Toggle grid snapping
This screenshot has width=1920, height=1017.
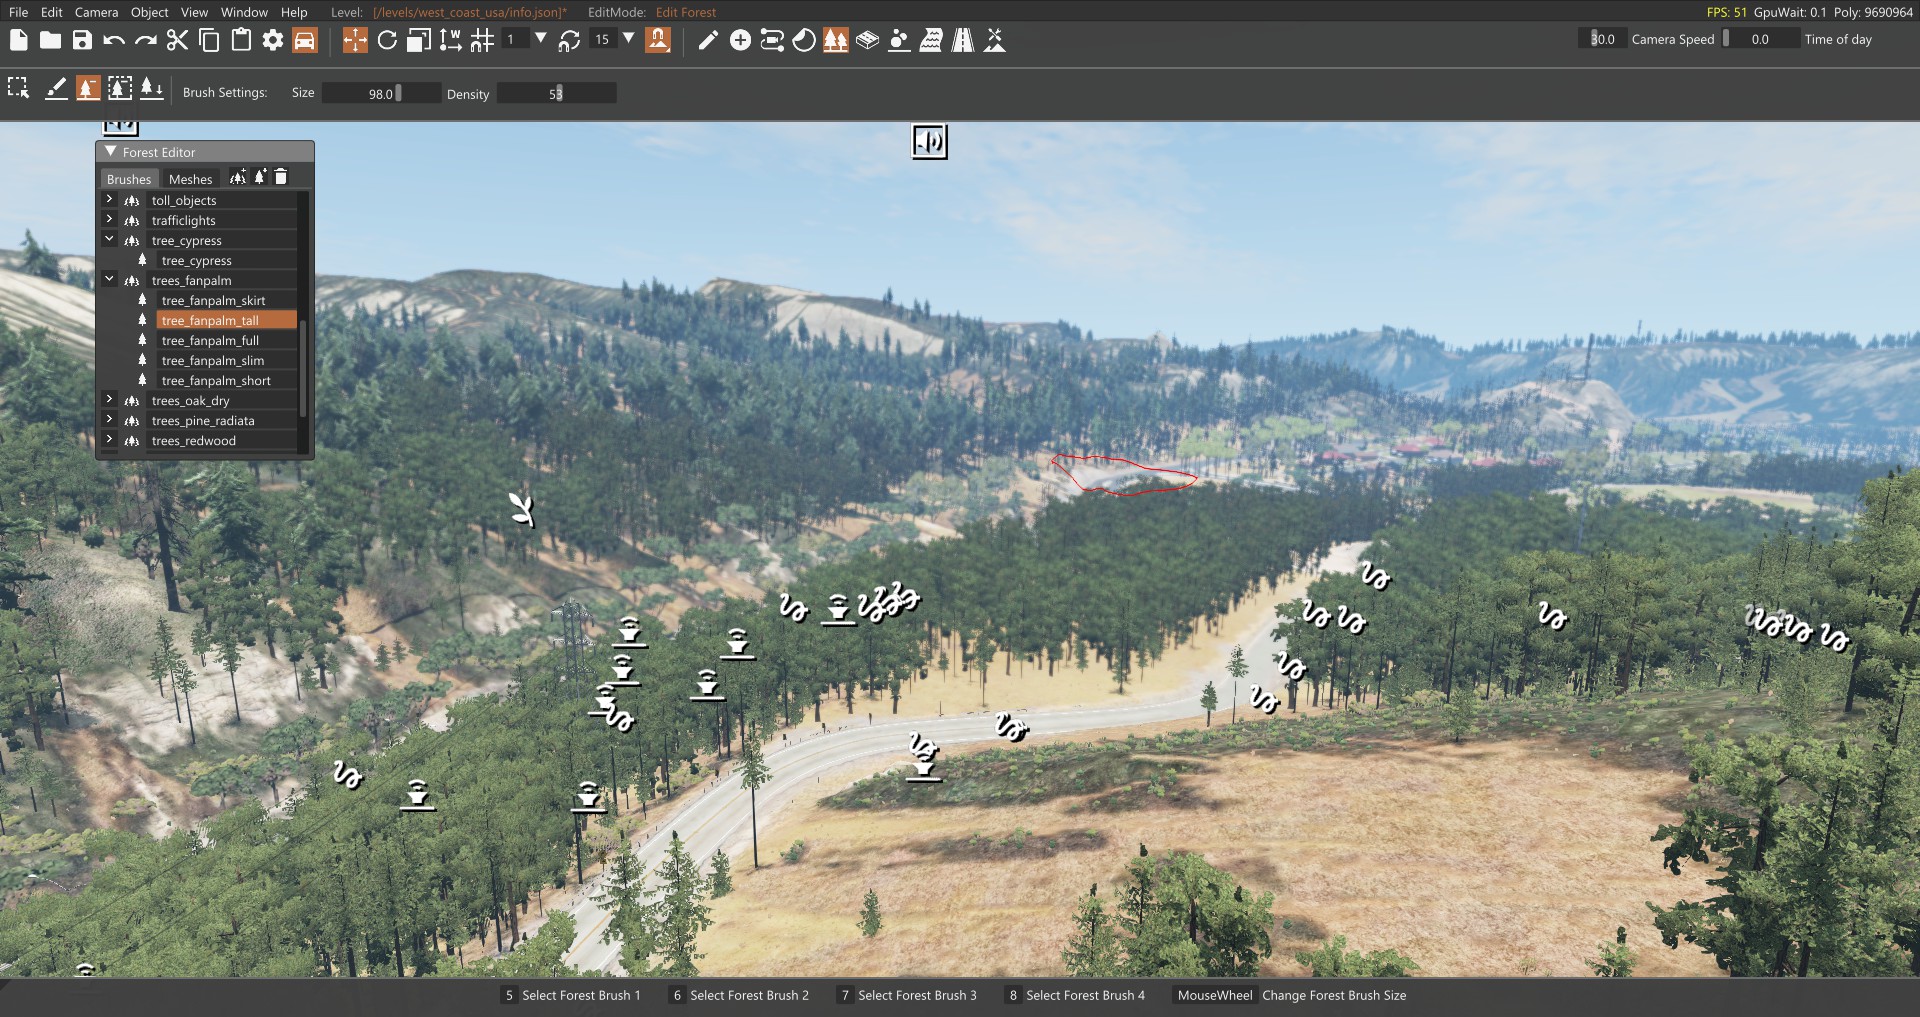(x=482, y=40)
